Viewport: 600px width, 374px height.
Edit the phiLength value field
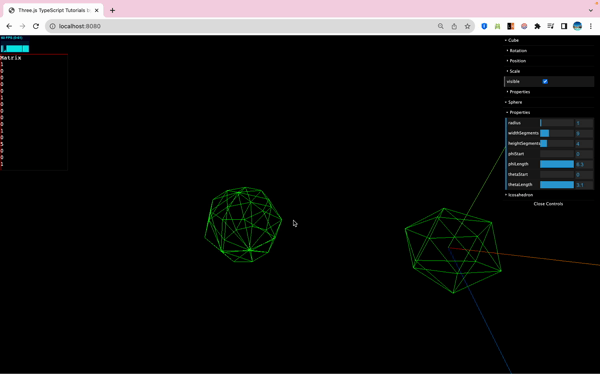click(x=584, y=164)
